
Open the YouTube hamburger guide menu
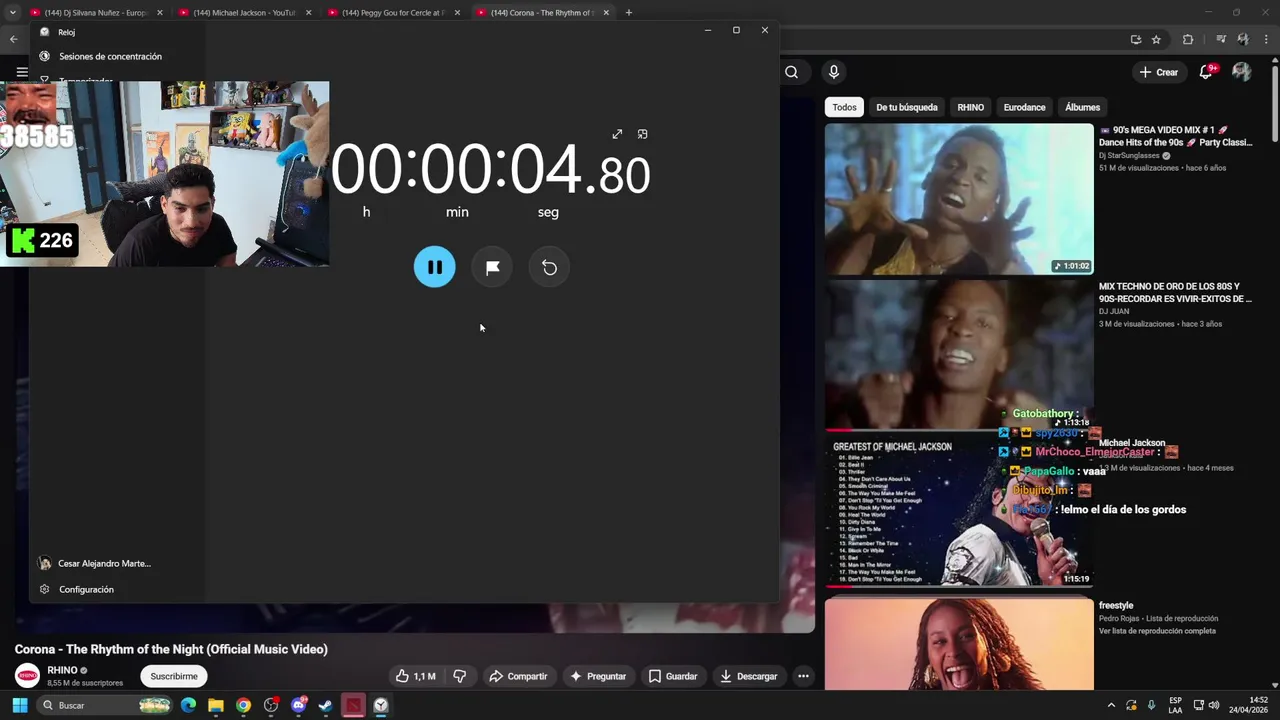click(x=22, y=72)
